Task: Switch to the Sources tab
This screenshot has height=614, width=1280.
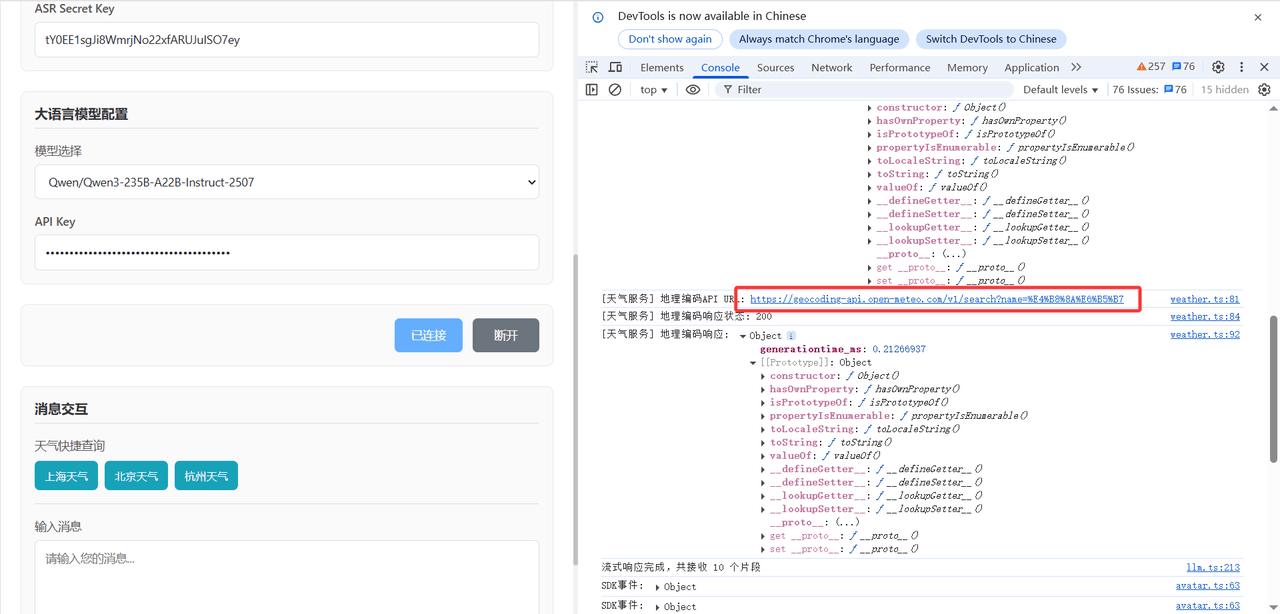Action: tap(775, 67)
